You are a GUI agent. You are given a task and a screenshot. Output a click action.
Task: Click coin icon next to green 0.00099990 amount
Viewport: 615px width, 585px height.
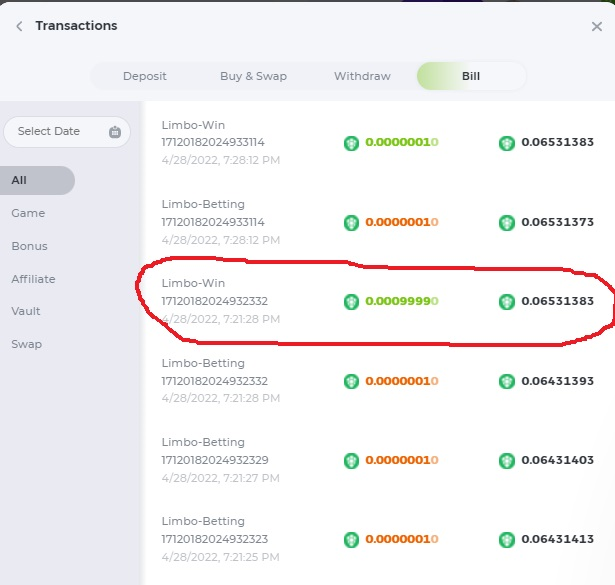click(351, 301)
